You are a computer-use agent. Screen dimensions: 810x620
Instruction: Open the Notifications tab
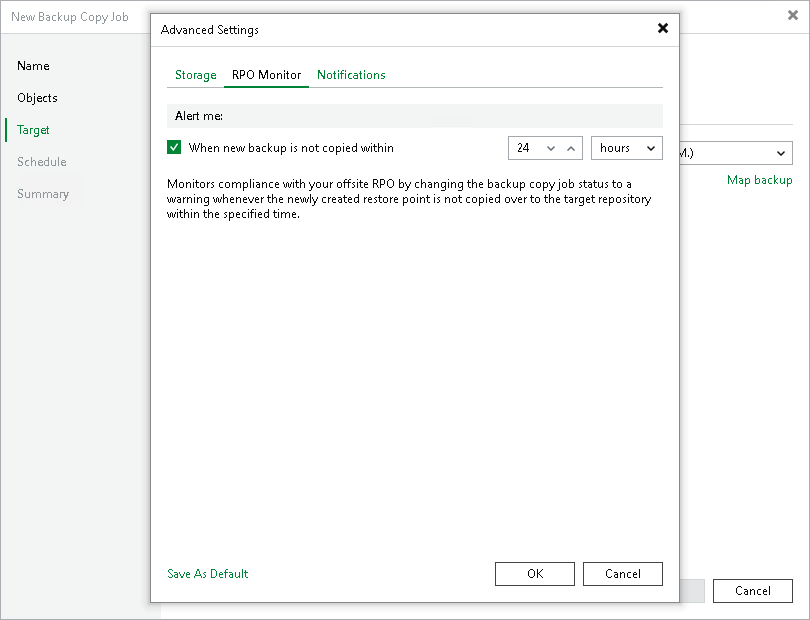[351, 75]
